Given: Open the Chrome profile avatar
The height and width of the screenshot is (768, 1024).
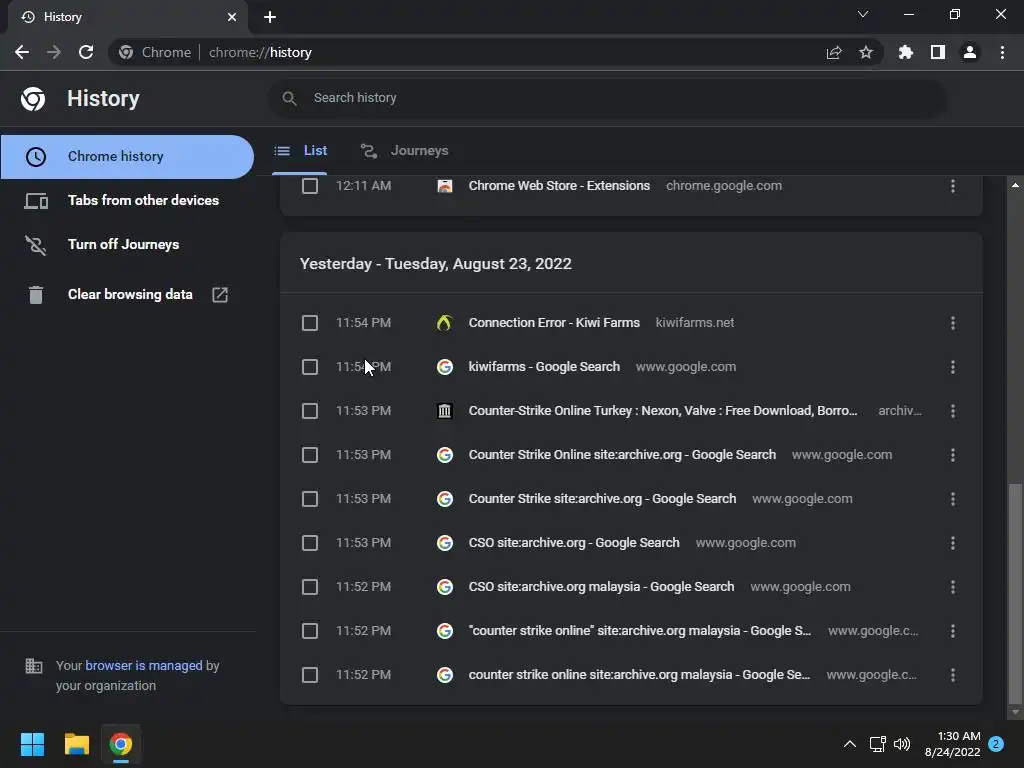Looking at the screenshot, I should click(x=970, y=52).
